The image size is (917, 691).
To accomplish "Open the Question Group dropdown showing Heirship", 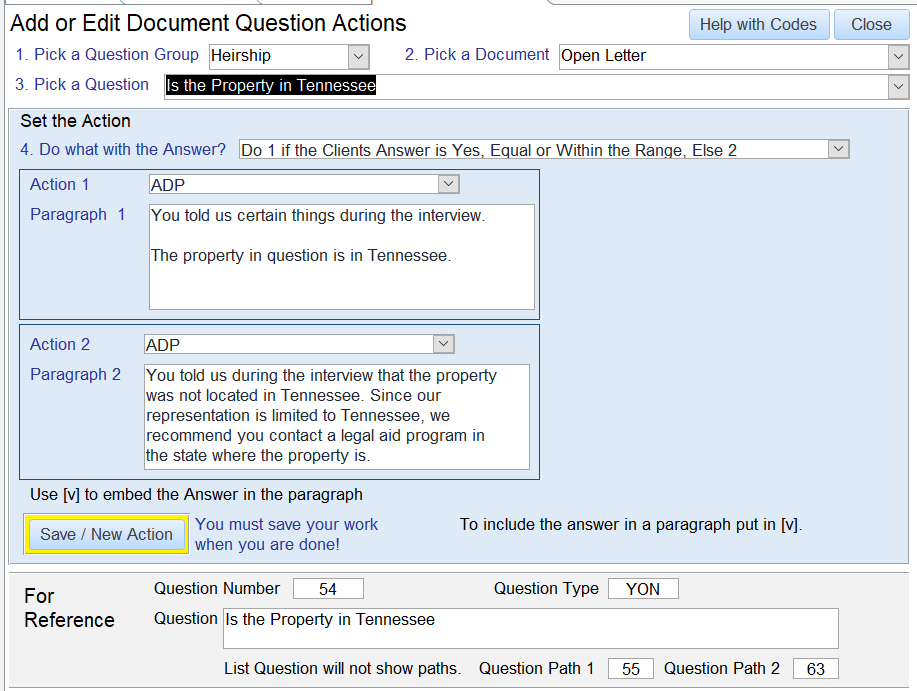I will [x=359, y=57].
